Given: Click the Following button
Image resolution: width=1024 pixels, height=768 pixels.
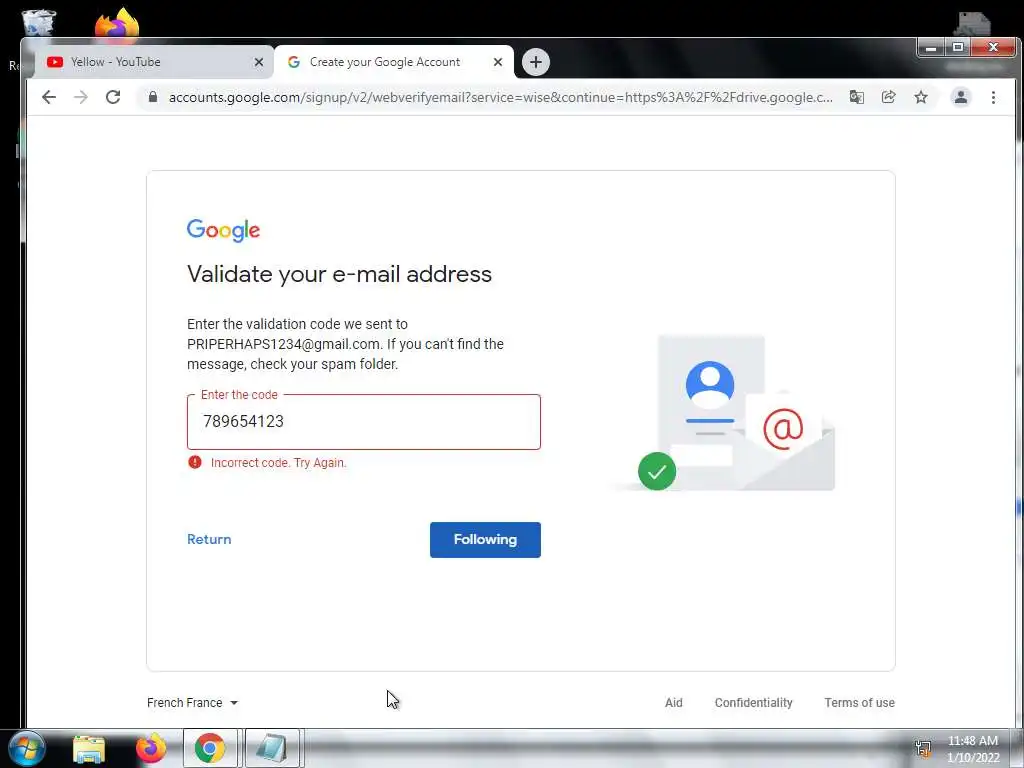Looking at the screenshot, I should [x=485, y=539].
